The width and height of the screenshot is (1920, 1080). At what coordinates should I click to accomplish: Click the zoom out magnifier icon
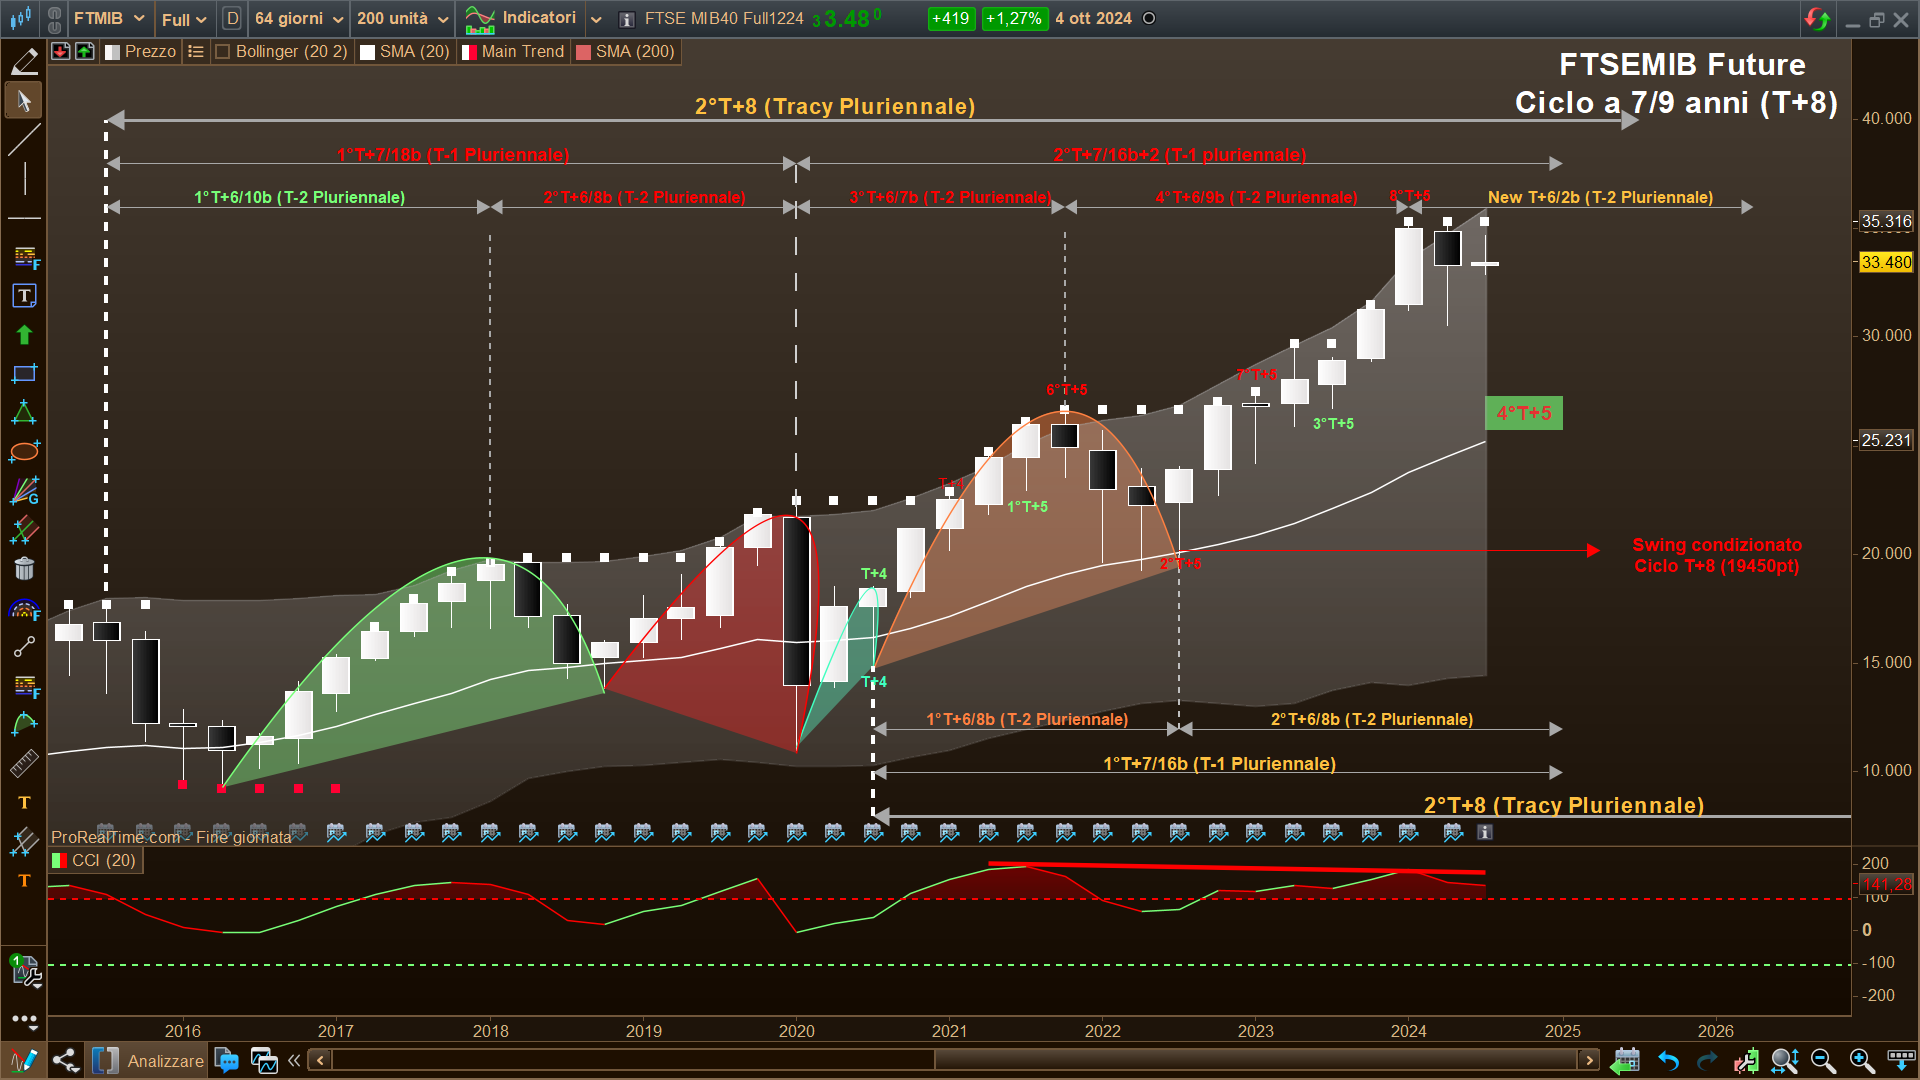pos(1823,1061)
